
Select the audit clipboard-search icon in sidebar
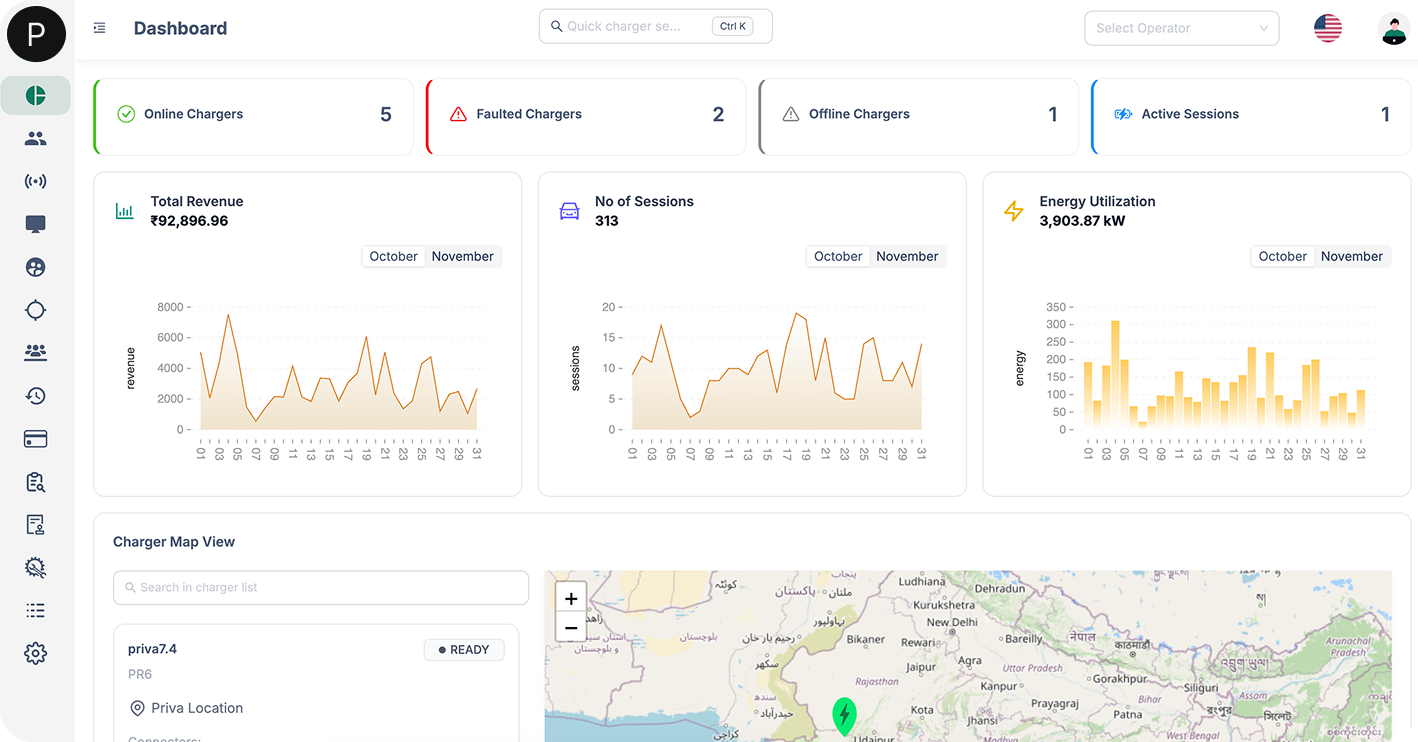(35, 481)
